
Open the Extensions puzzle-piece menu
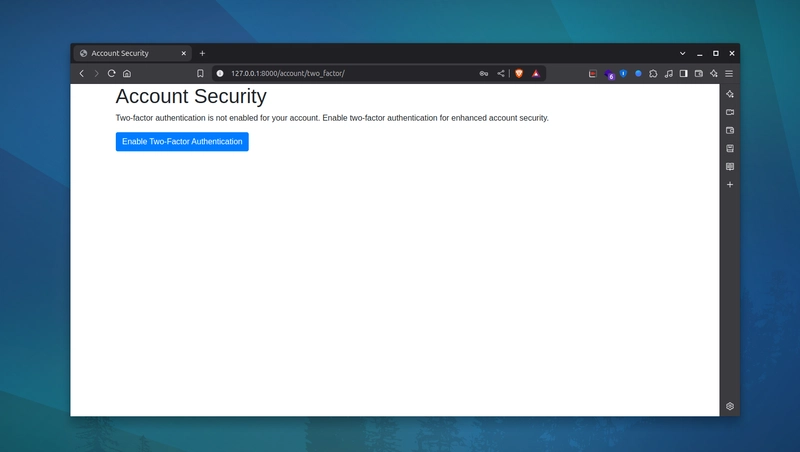coord(653,73)
